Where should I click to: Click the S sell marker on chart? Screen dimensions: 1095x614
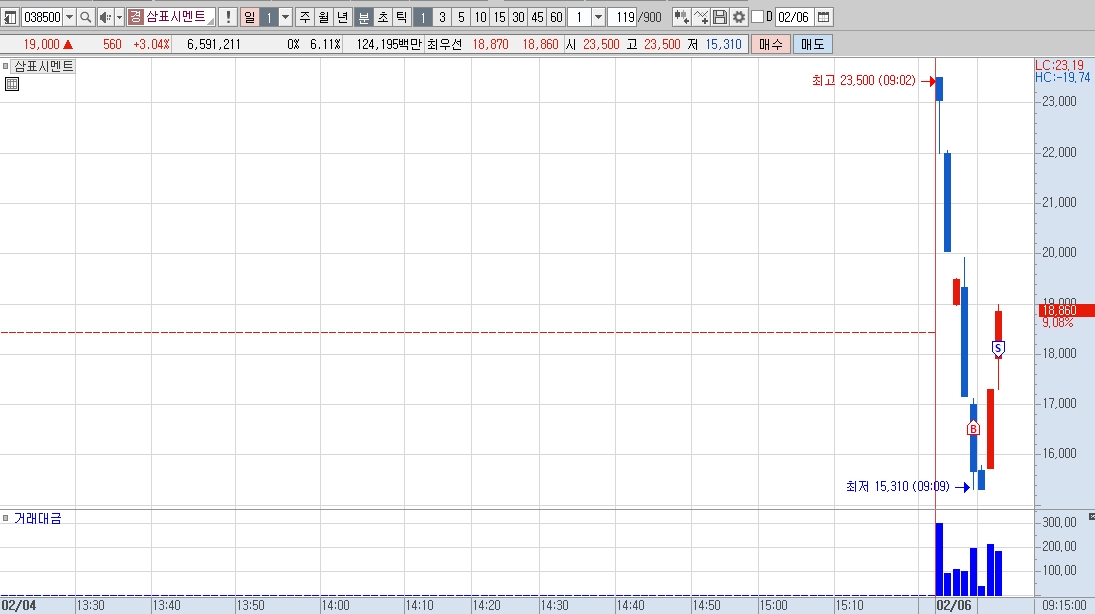click(999, 348)
